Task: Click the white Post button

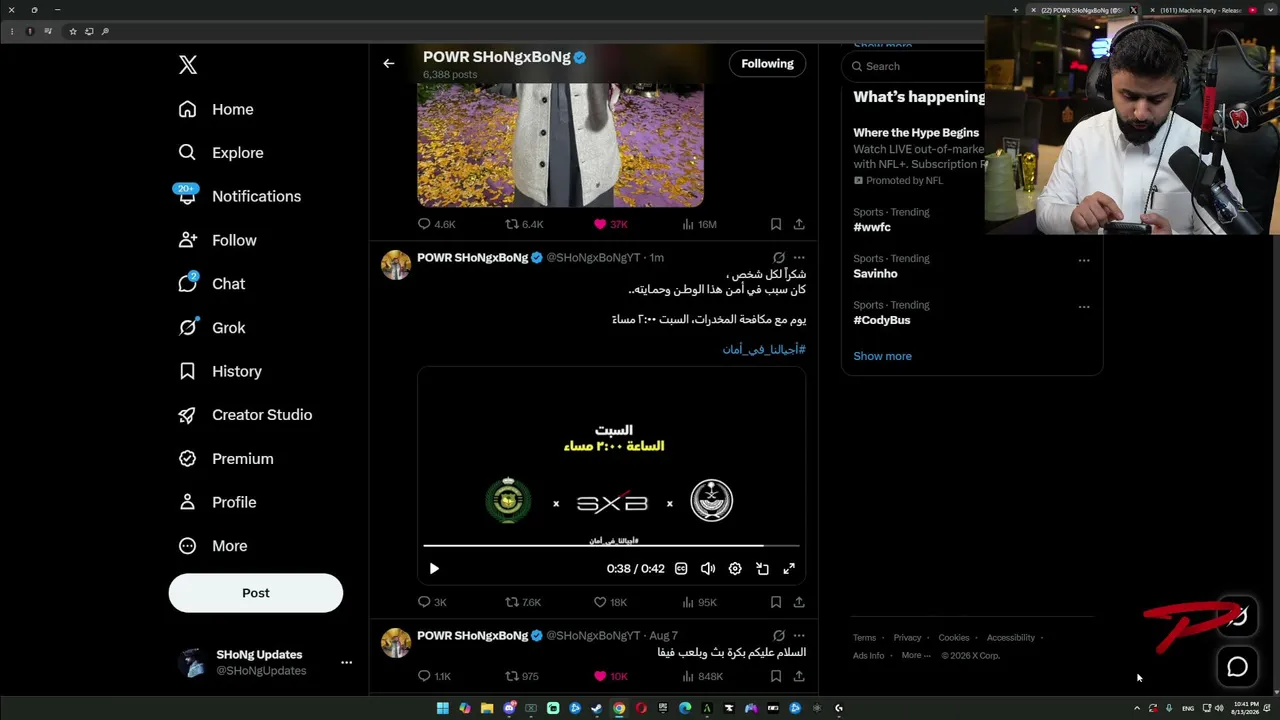Action: [256, 593]
